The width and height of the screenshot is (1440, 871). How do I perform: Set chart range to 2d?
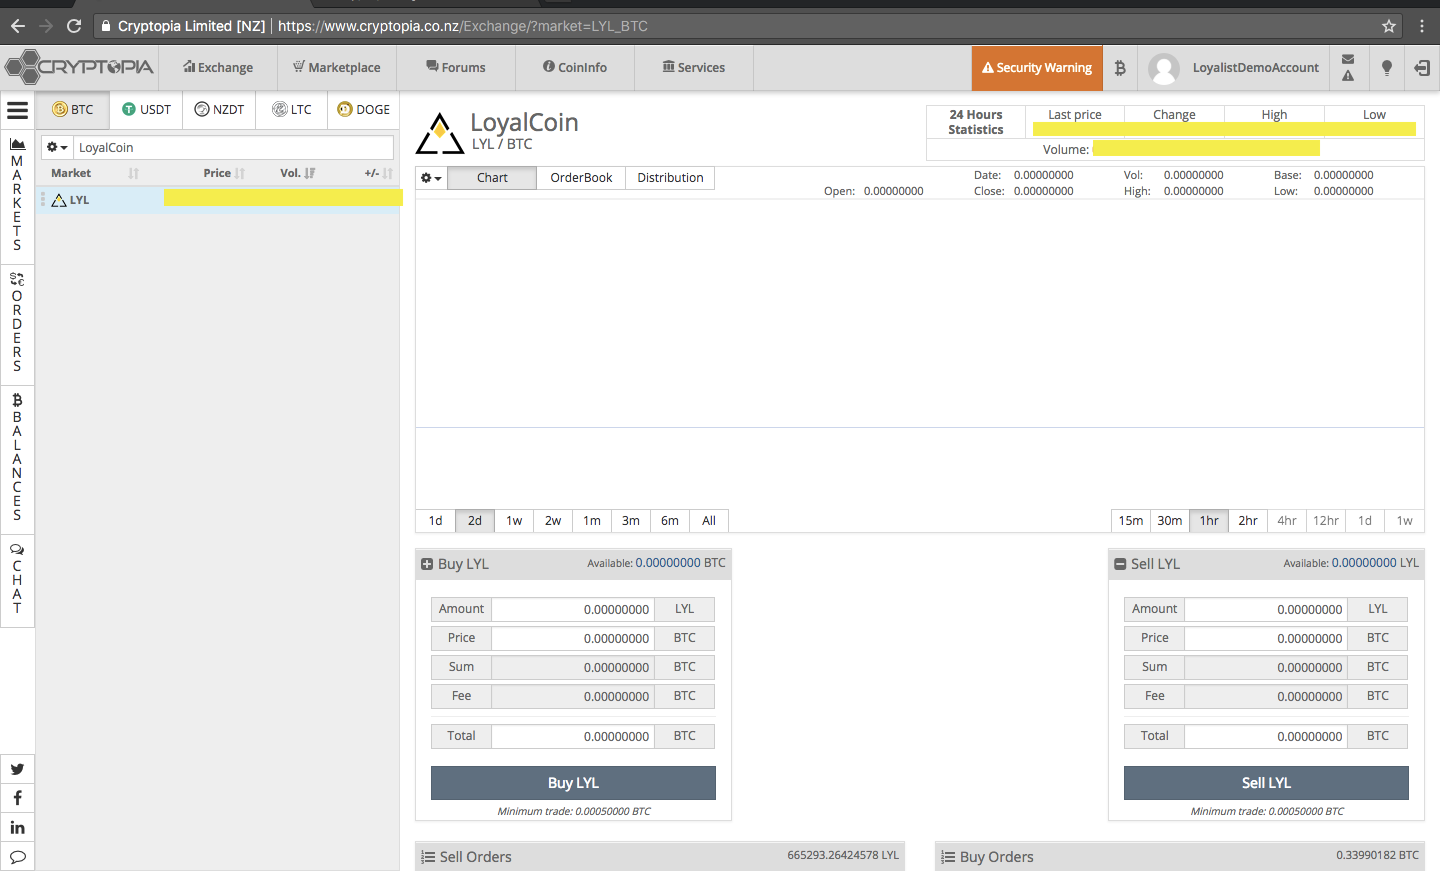point(475,521)
